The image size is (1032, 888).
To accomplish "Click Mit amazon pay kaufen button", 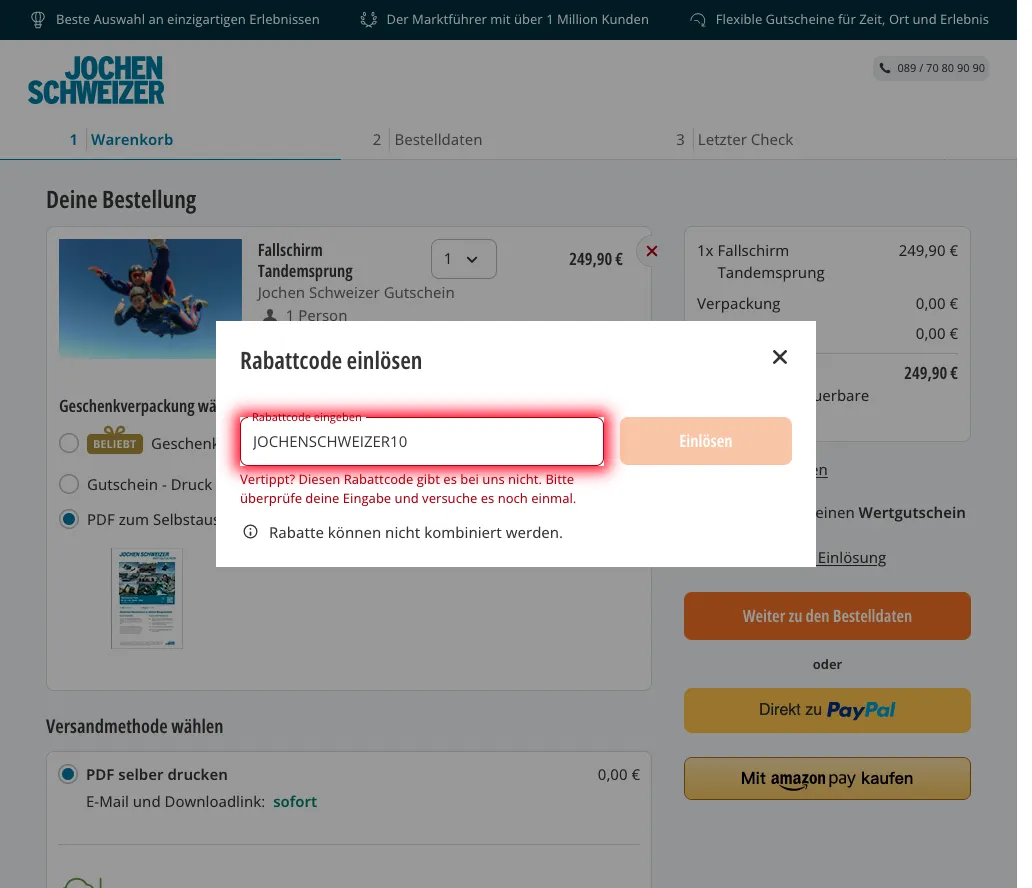I will click(827, 779).
